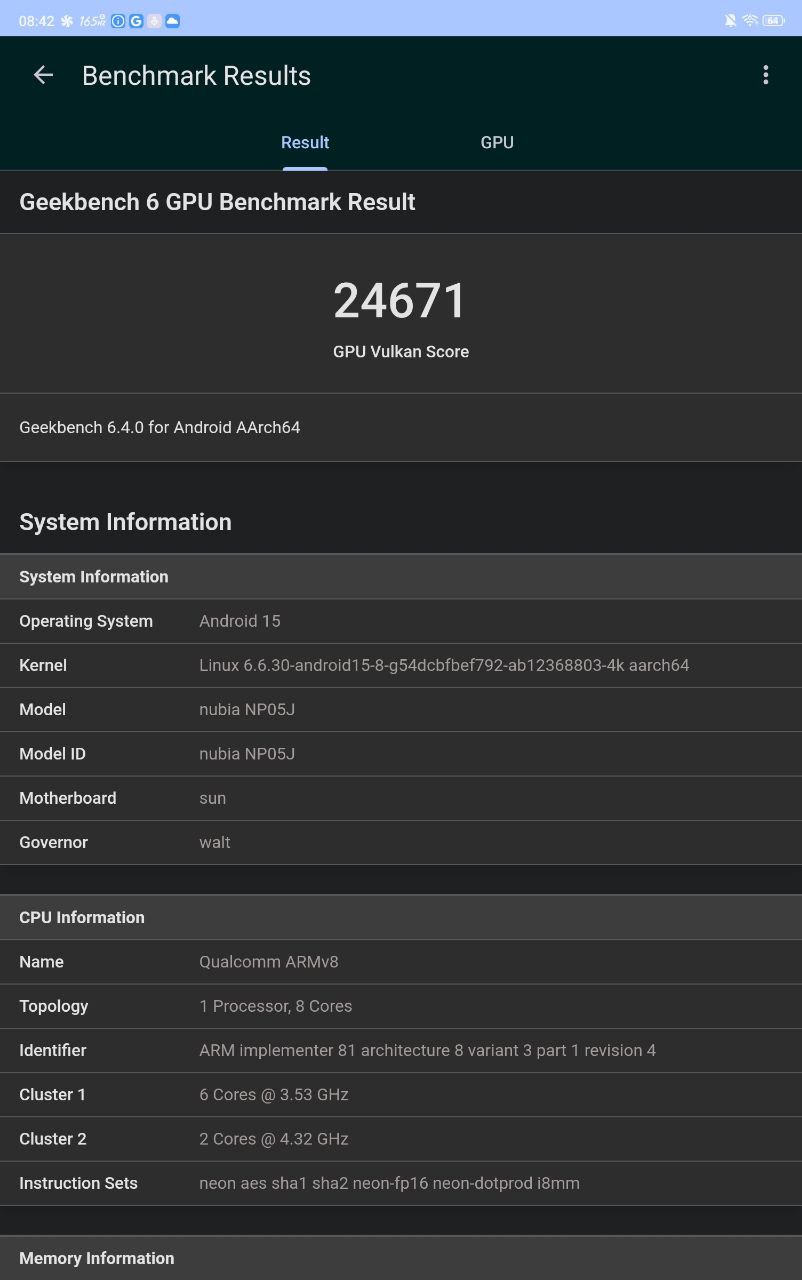Tap the 08:42 clock
Image resolution: width=802 pixels, height=1280 pixels.
click(x=36, y=21)
